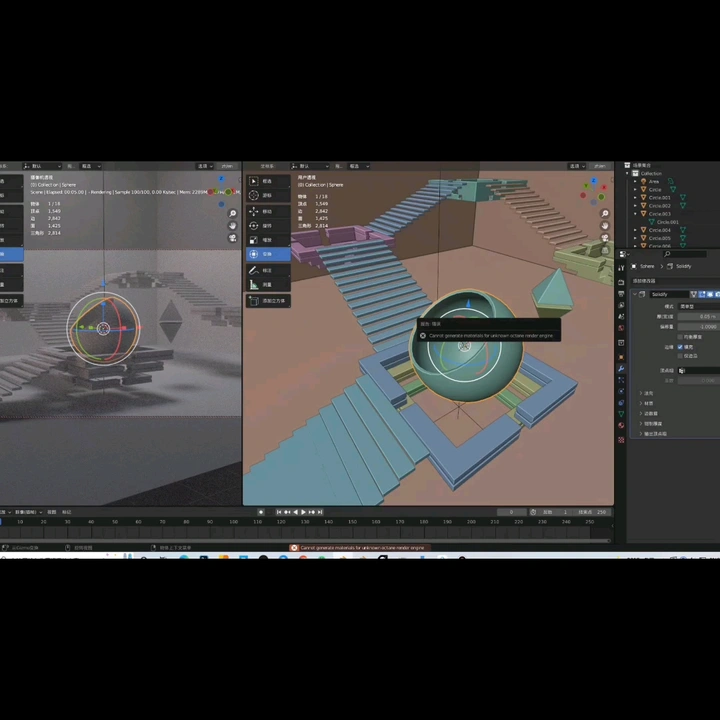Click the Add Cube tool icon
This screenshot has height=720, width=720.
click(254, 300)
